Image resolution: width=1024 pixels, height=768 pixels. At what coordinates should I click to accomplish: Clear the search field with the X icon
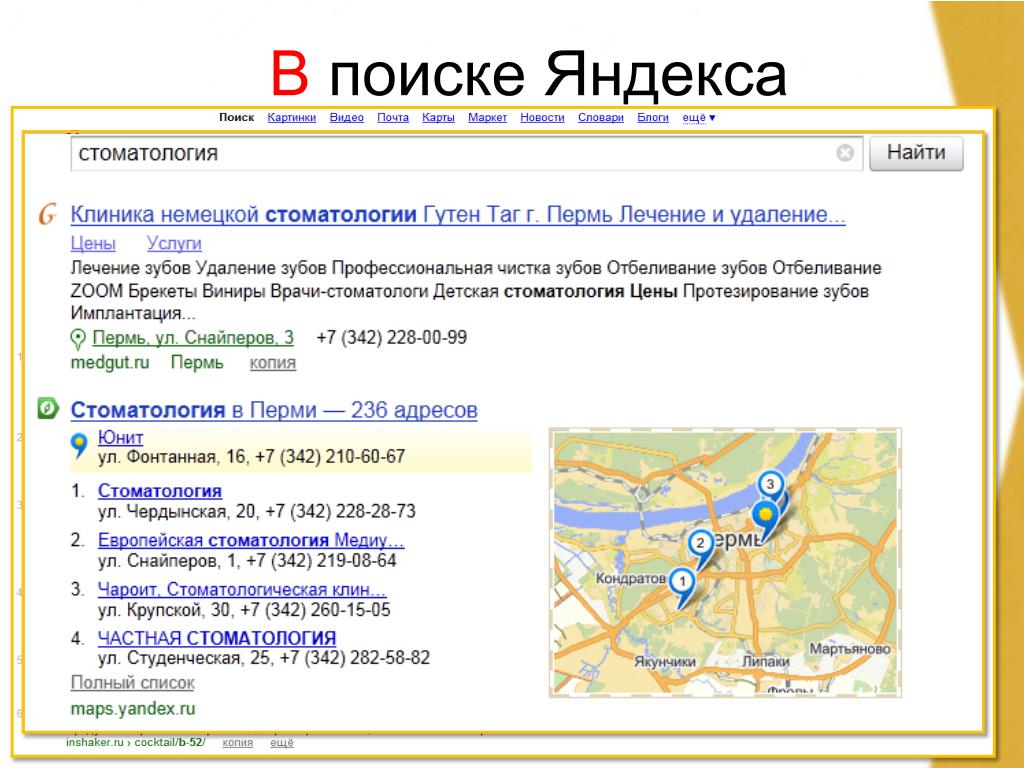coord(845,153)
